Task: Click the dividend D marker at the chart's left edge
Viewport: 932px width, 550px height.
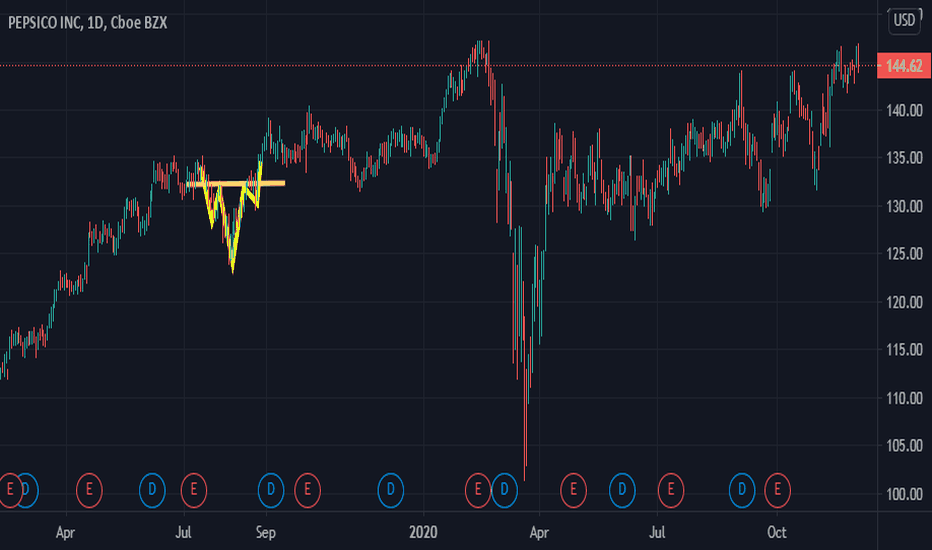Action: (x=29, y=490)
